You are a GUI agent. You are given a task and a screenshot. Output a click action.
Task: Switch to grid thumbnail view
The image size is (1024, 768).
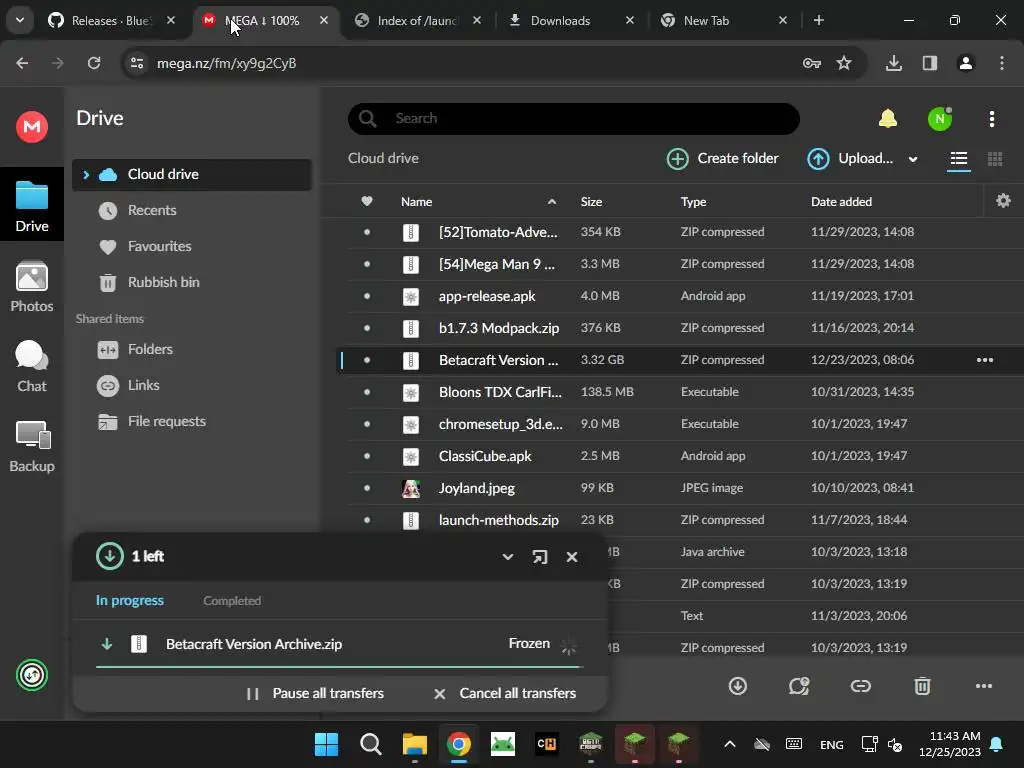coord(995,159)
